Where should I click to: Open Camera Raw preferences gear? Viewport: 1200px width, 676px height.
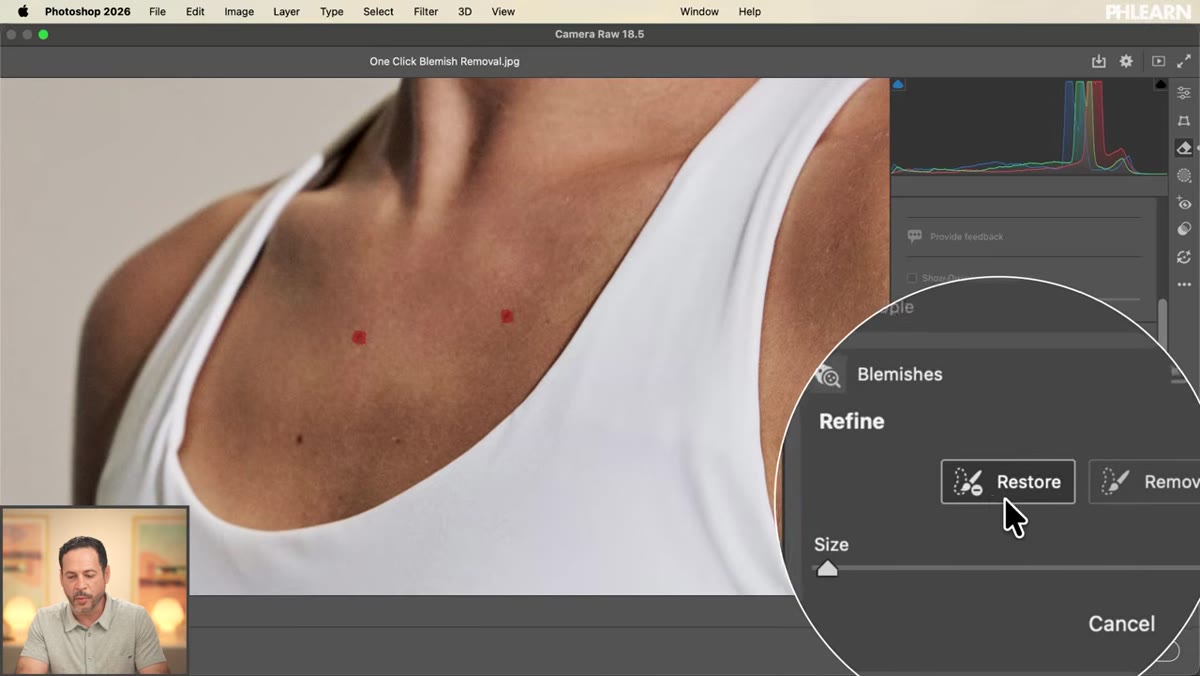pos(1126,61)
